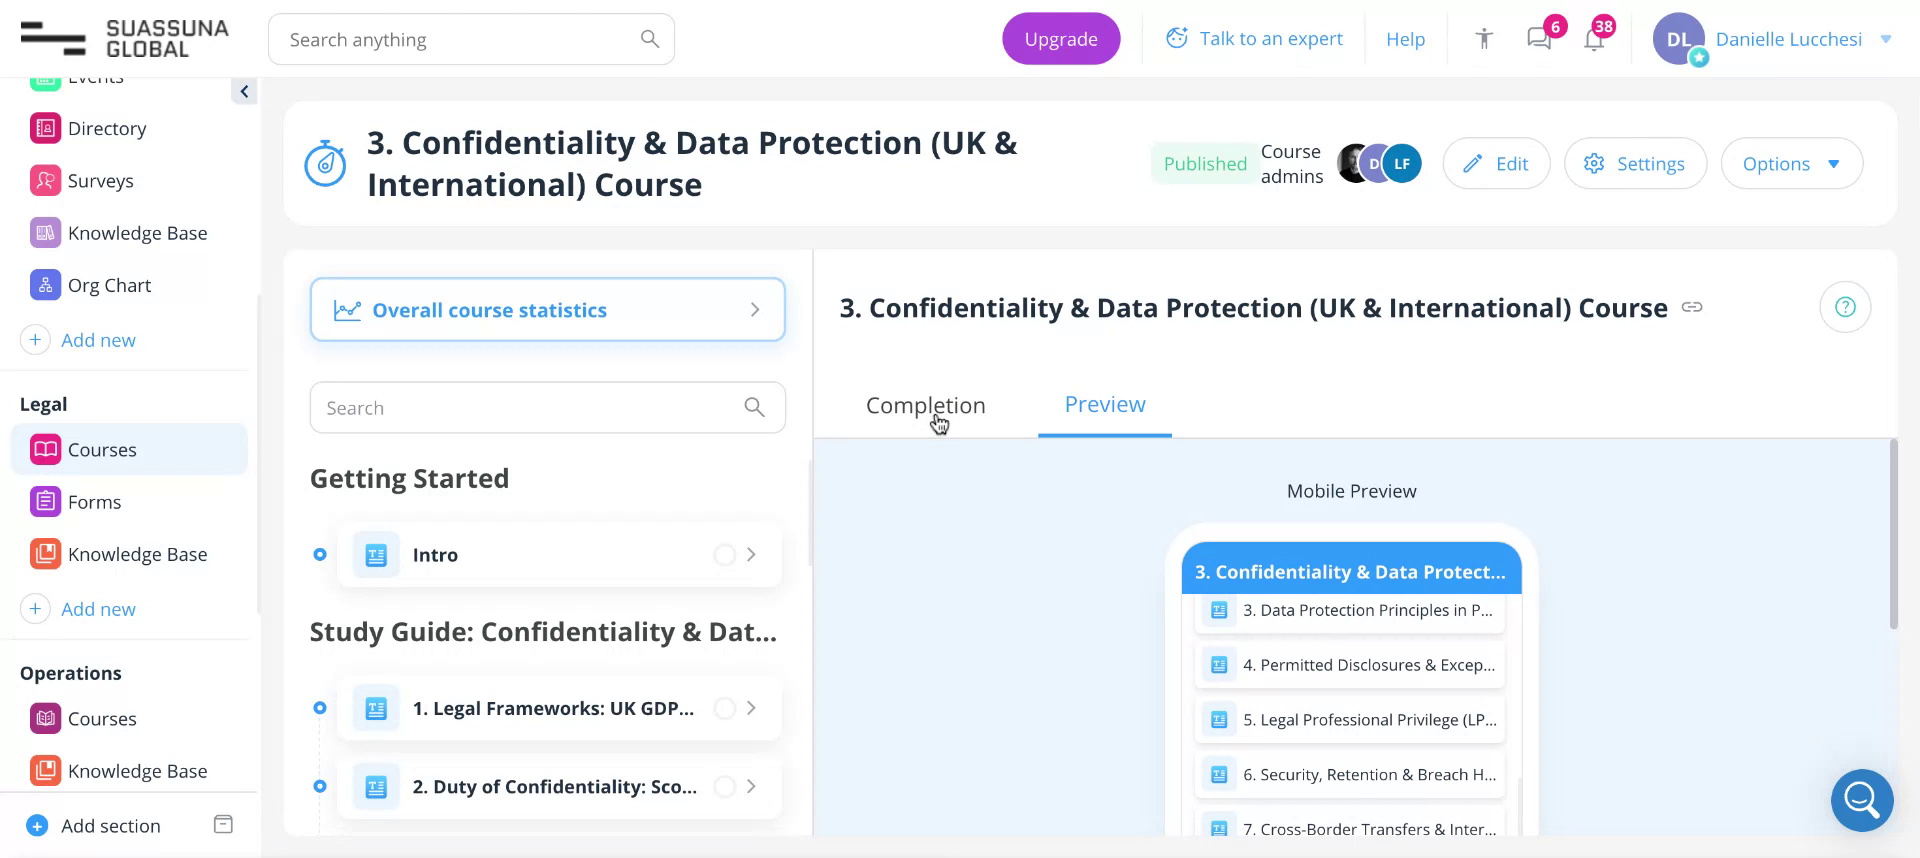
Task: Open chat messages icon with badge
Action: pyautogui.click(x=1539, y=39)
